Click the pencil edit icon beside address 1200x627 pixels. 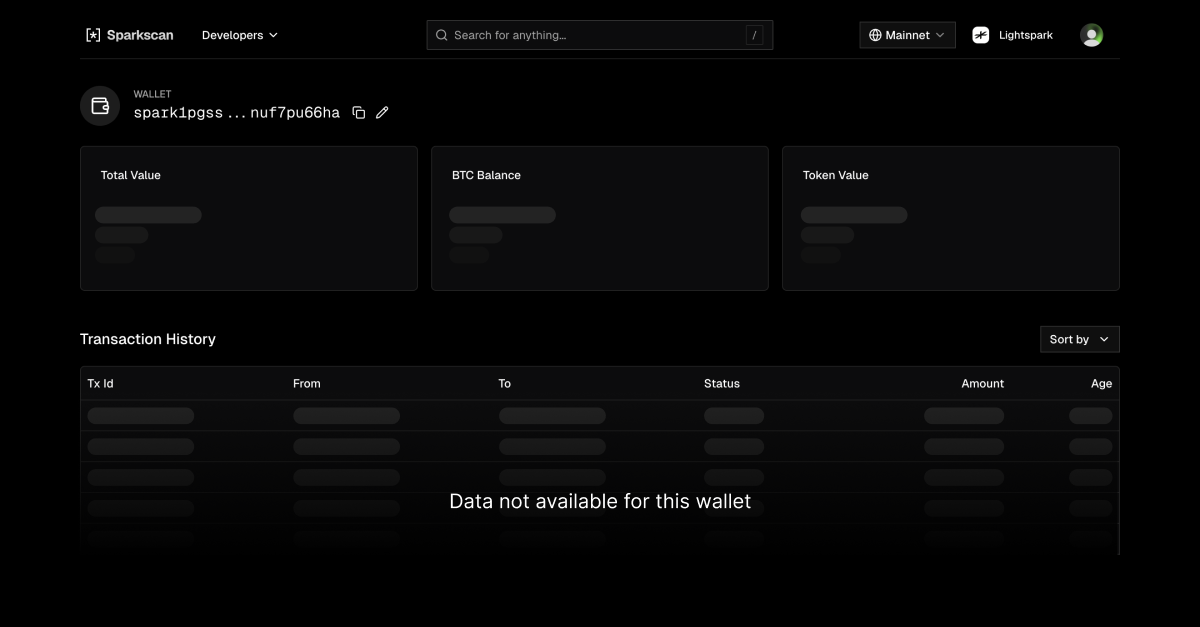tap(382, 113)
